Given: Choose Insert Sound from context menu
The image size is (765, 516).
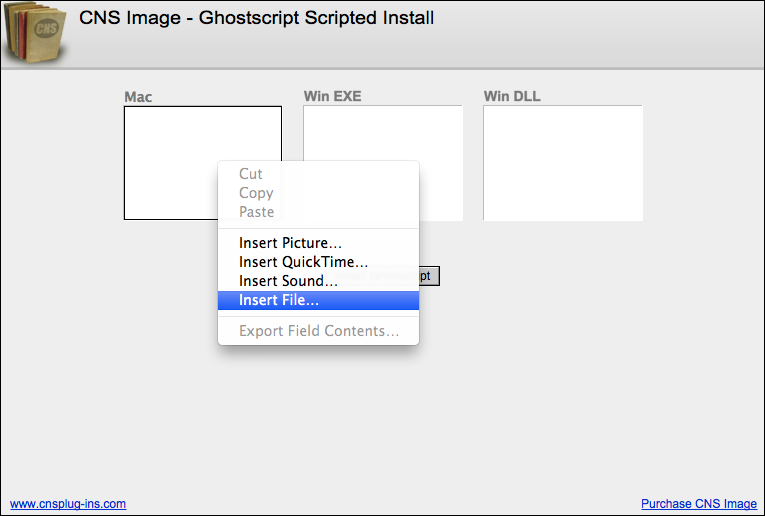Looking at the screenshot, I should (318, 281).
